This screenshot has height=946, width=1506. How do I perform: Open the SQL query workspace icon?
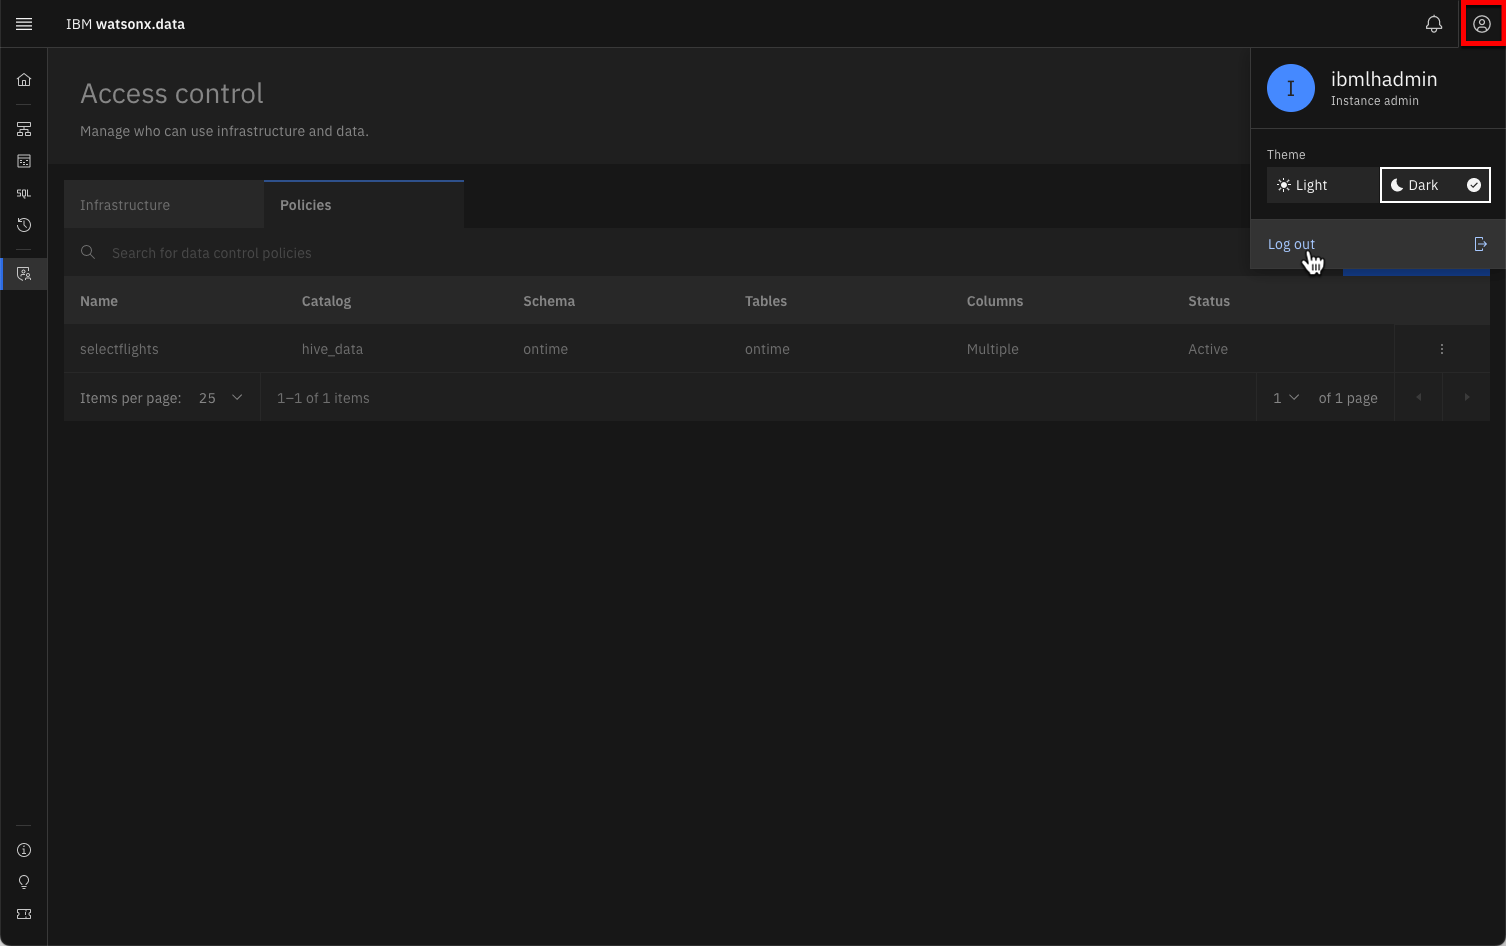[x=24, y=193]
